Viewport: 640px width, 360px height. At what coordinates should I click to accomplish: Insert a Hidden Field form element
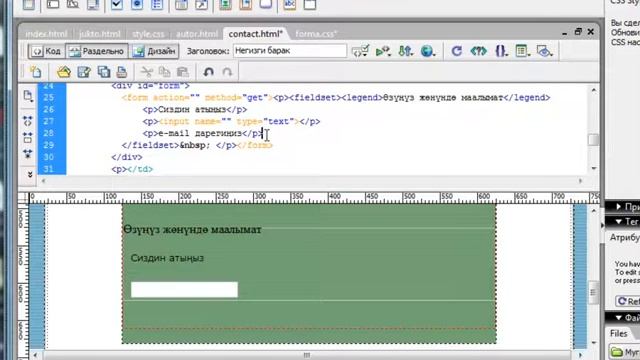coord(73,4)
